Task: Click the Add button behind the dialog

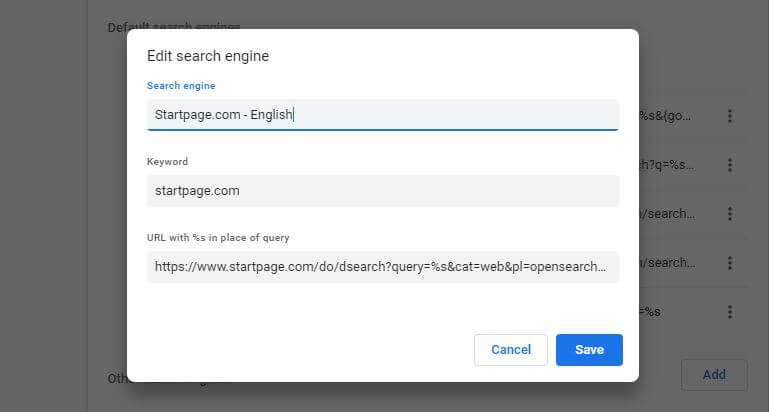Action: point(714,375)
